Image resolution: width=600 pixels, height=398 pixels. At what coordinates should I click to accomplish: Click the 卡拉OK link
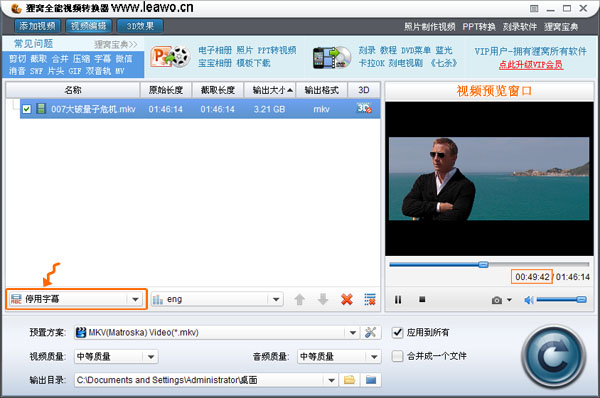coord(371,63)
